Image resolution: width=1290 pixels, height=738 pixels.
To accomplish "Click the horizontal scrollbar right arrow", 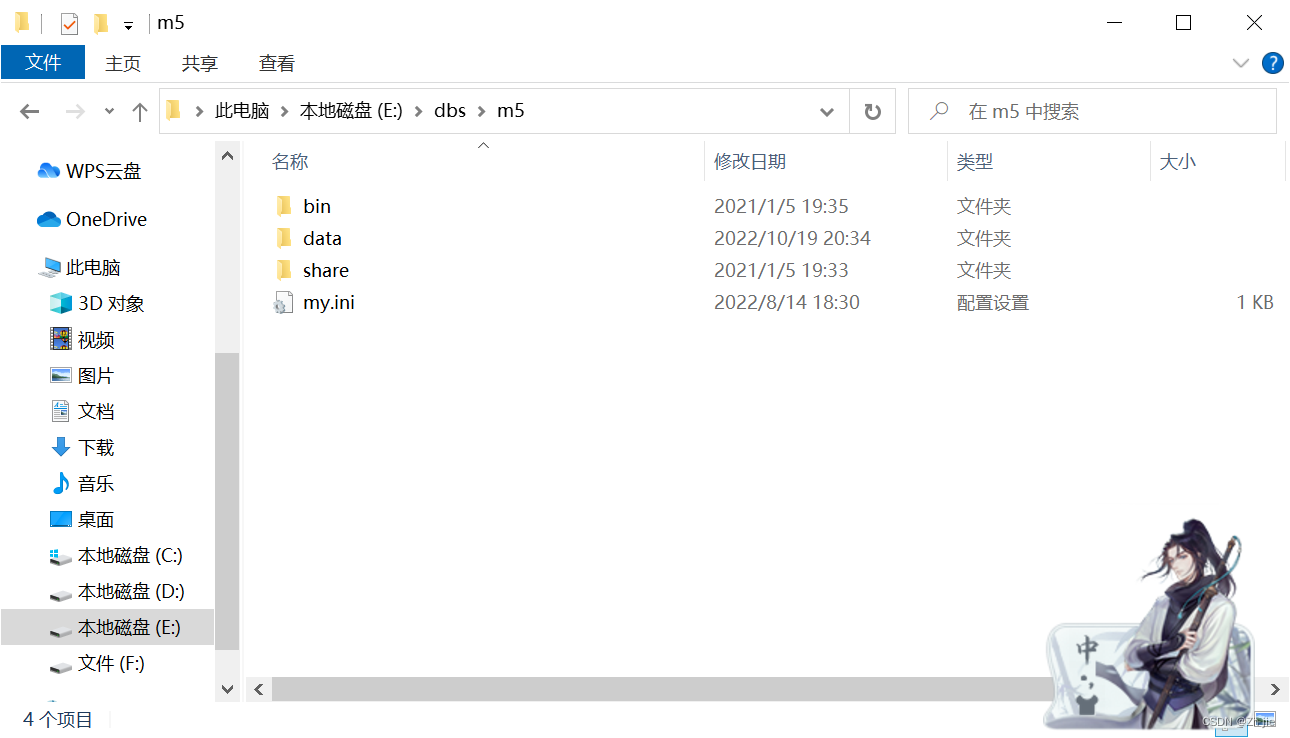I will [1274, 689].
